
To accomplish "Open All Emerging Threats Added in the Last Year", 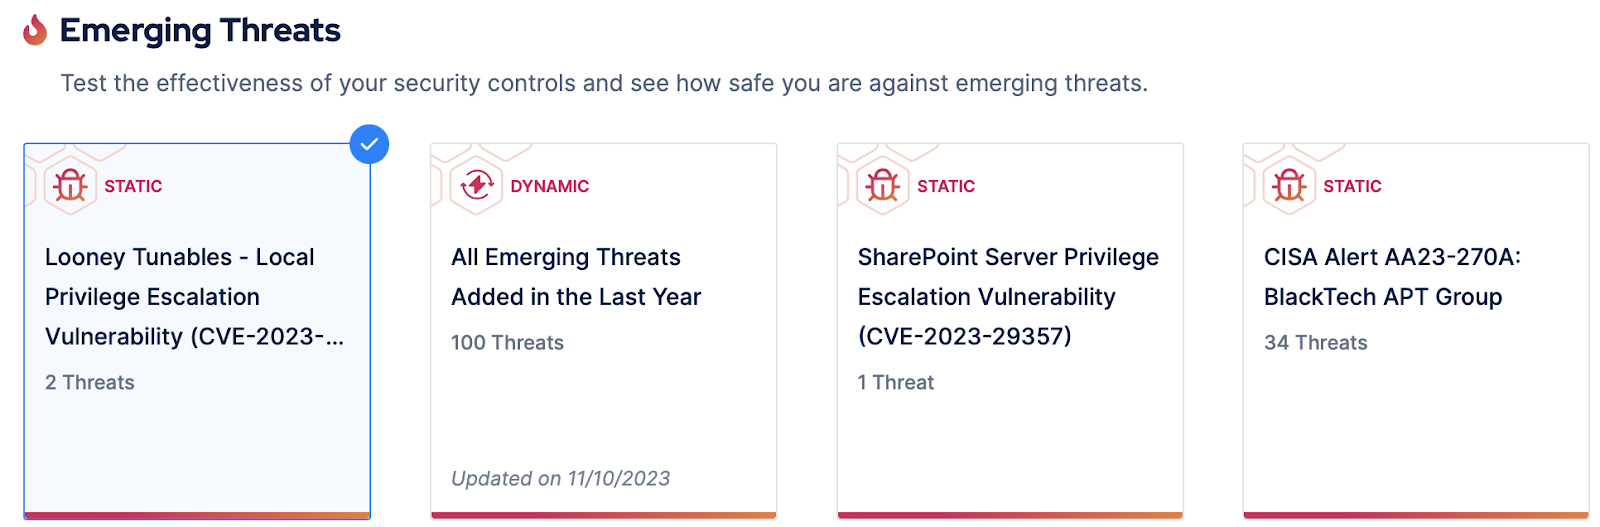I will click(x=576, y=277).
